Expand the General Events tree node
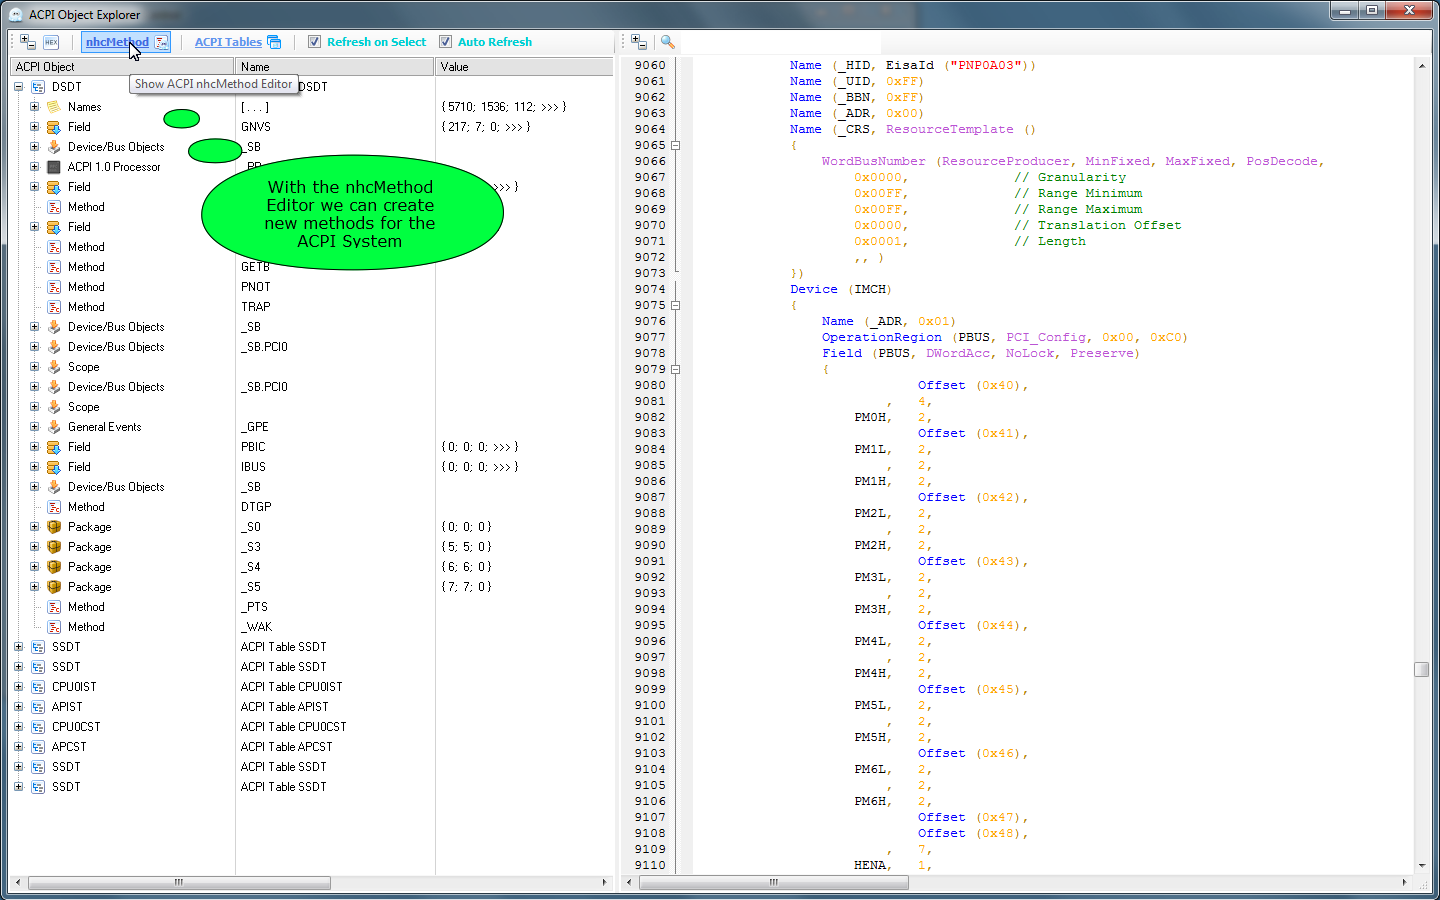Viewport: 1440px width, 900px height. [x=35, y=427]
